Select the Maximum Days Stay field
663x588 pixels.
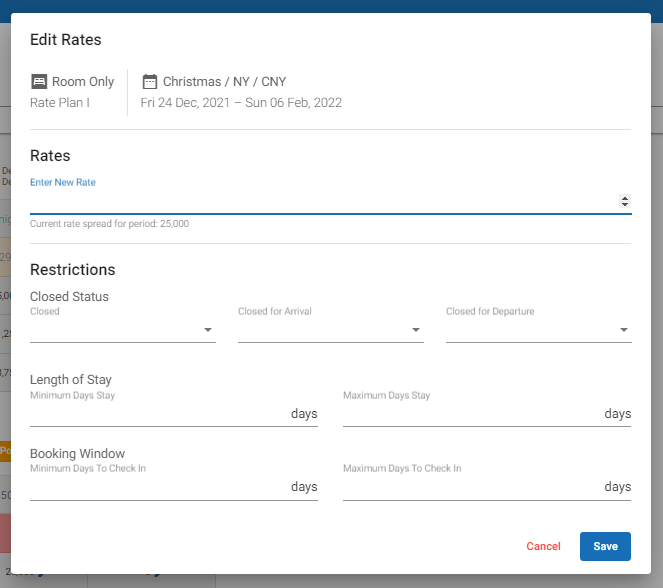pos(471,414)
